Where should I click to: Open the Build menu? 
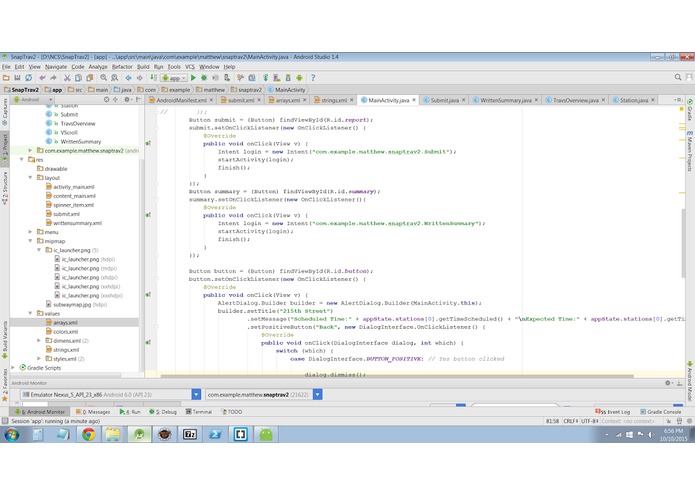(143, 67)
